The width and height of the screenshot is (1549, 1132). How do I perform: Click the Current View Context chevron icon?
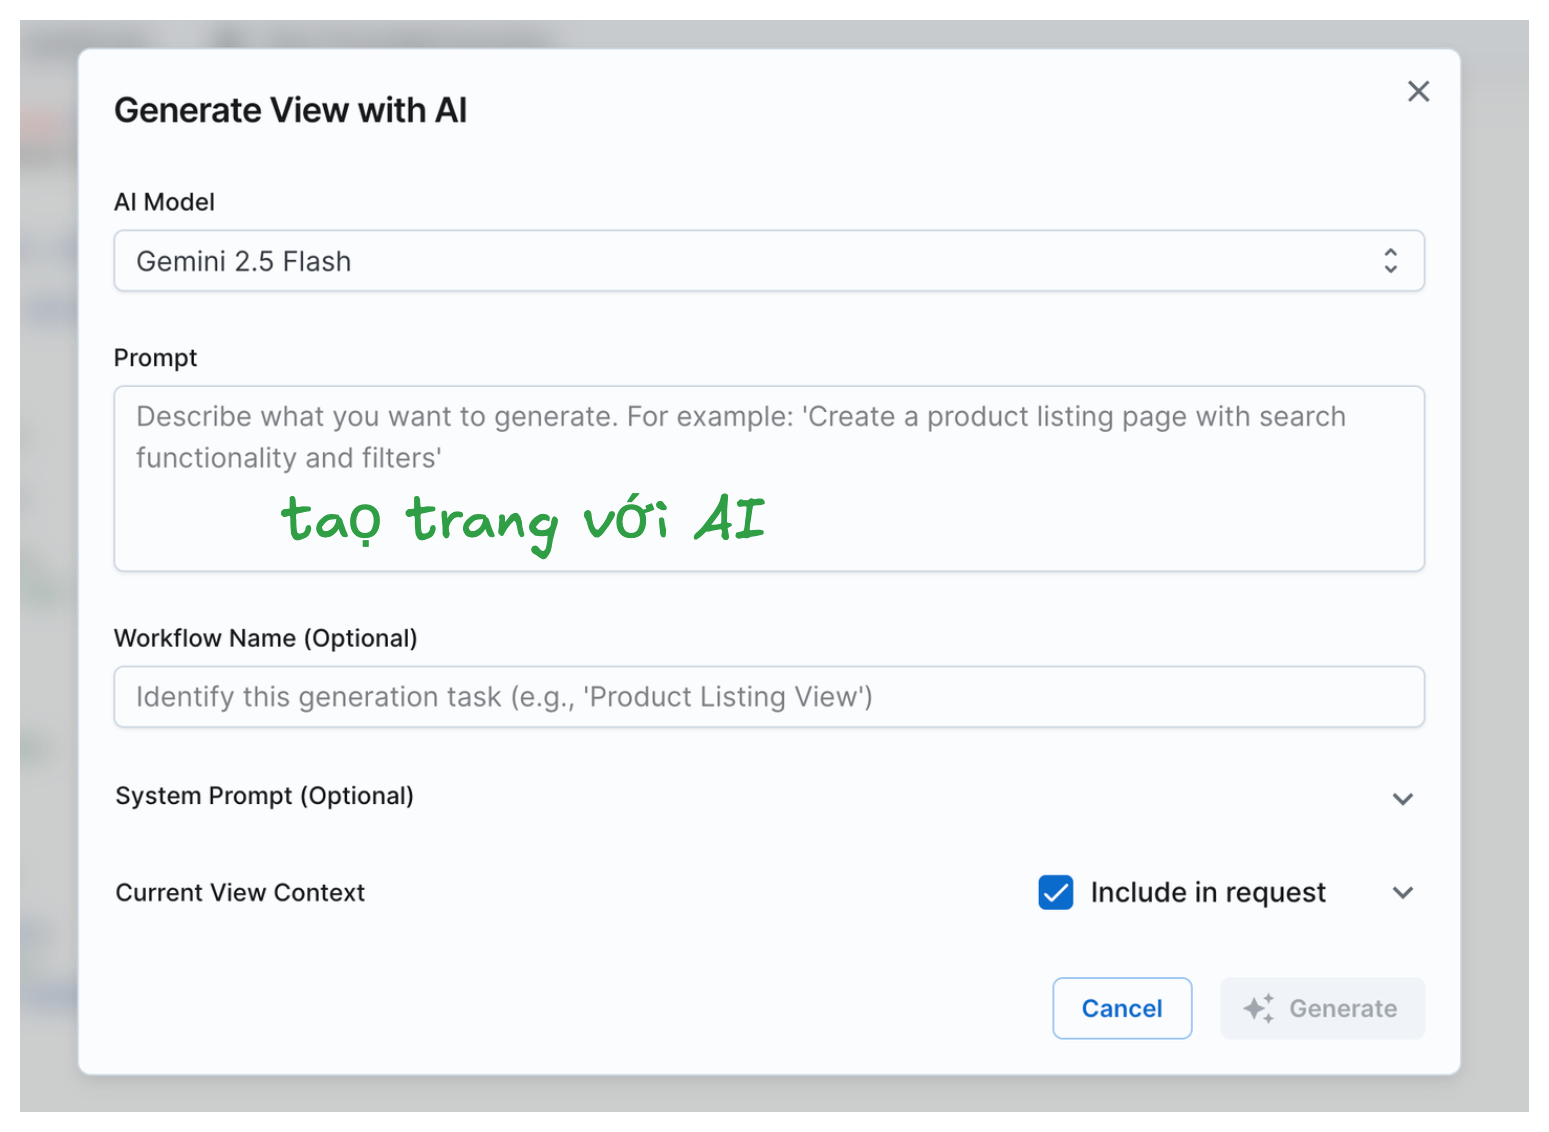1403,893
